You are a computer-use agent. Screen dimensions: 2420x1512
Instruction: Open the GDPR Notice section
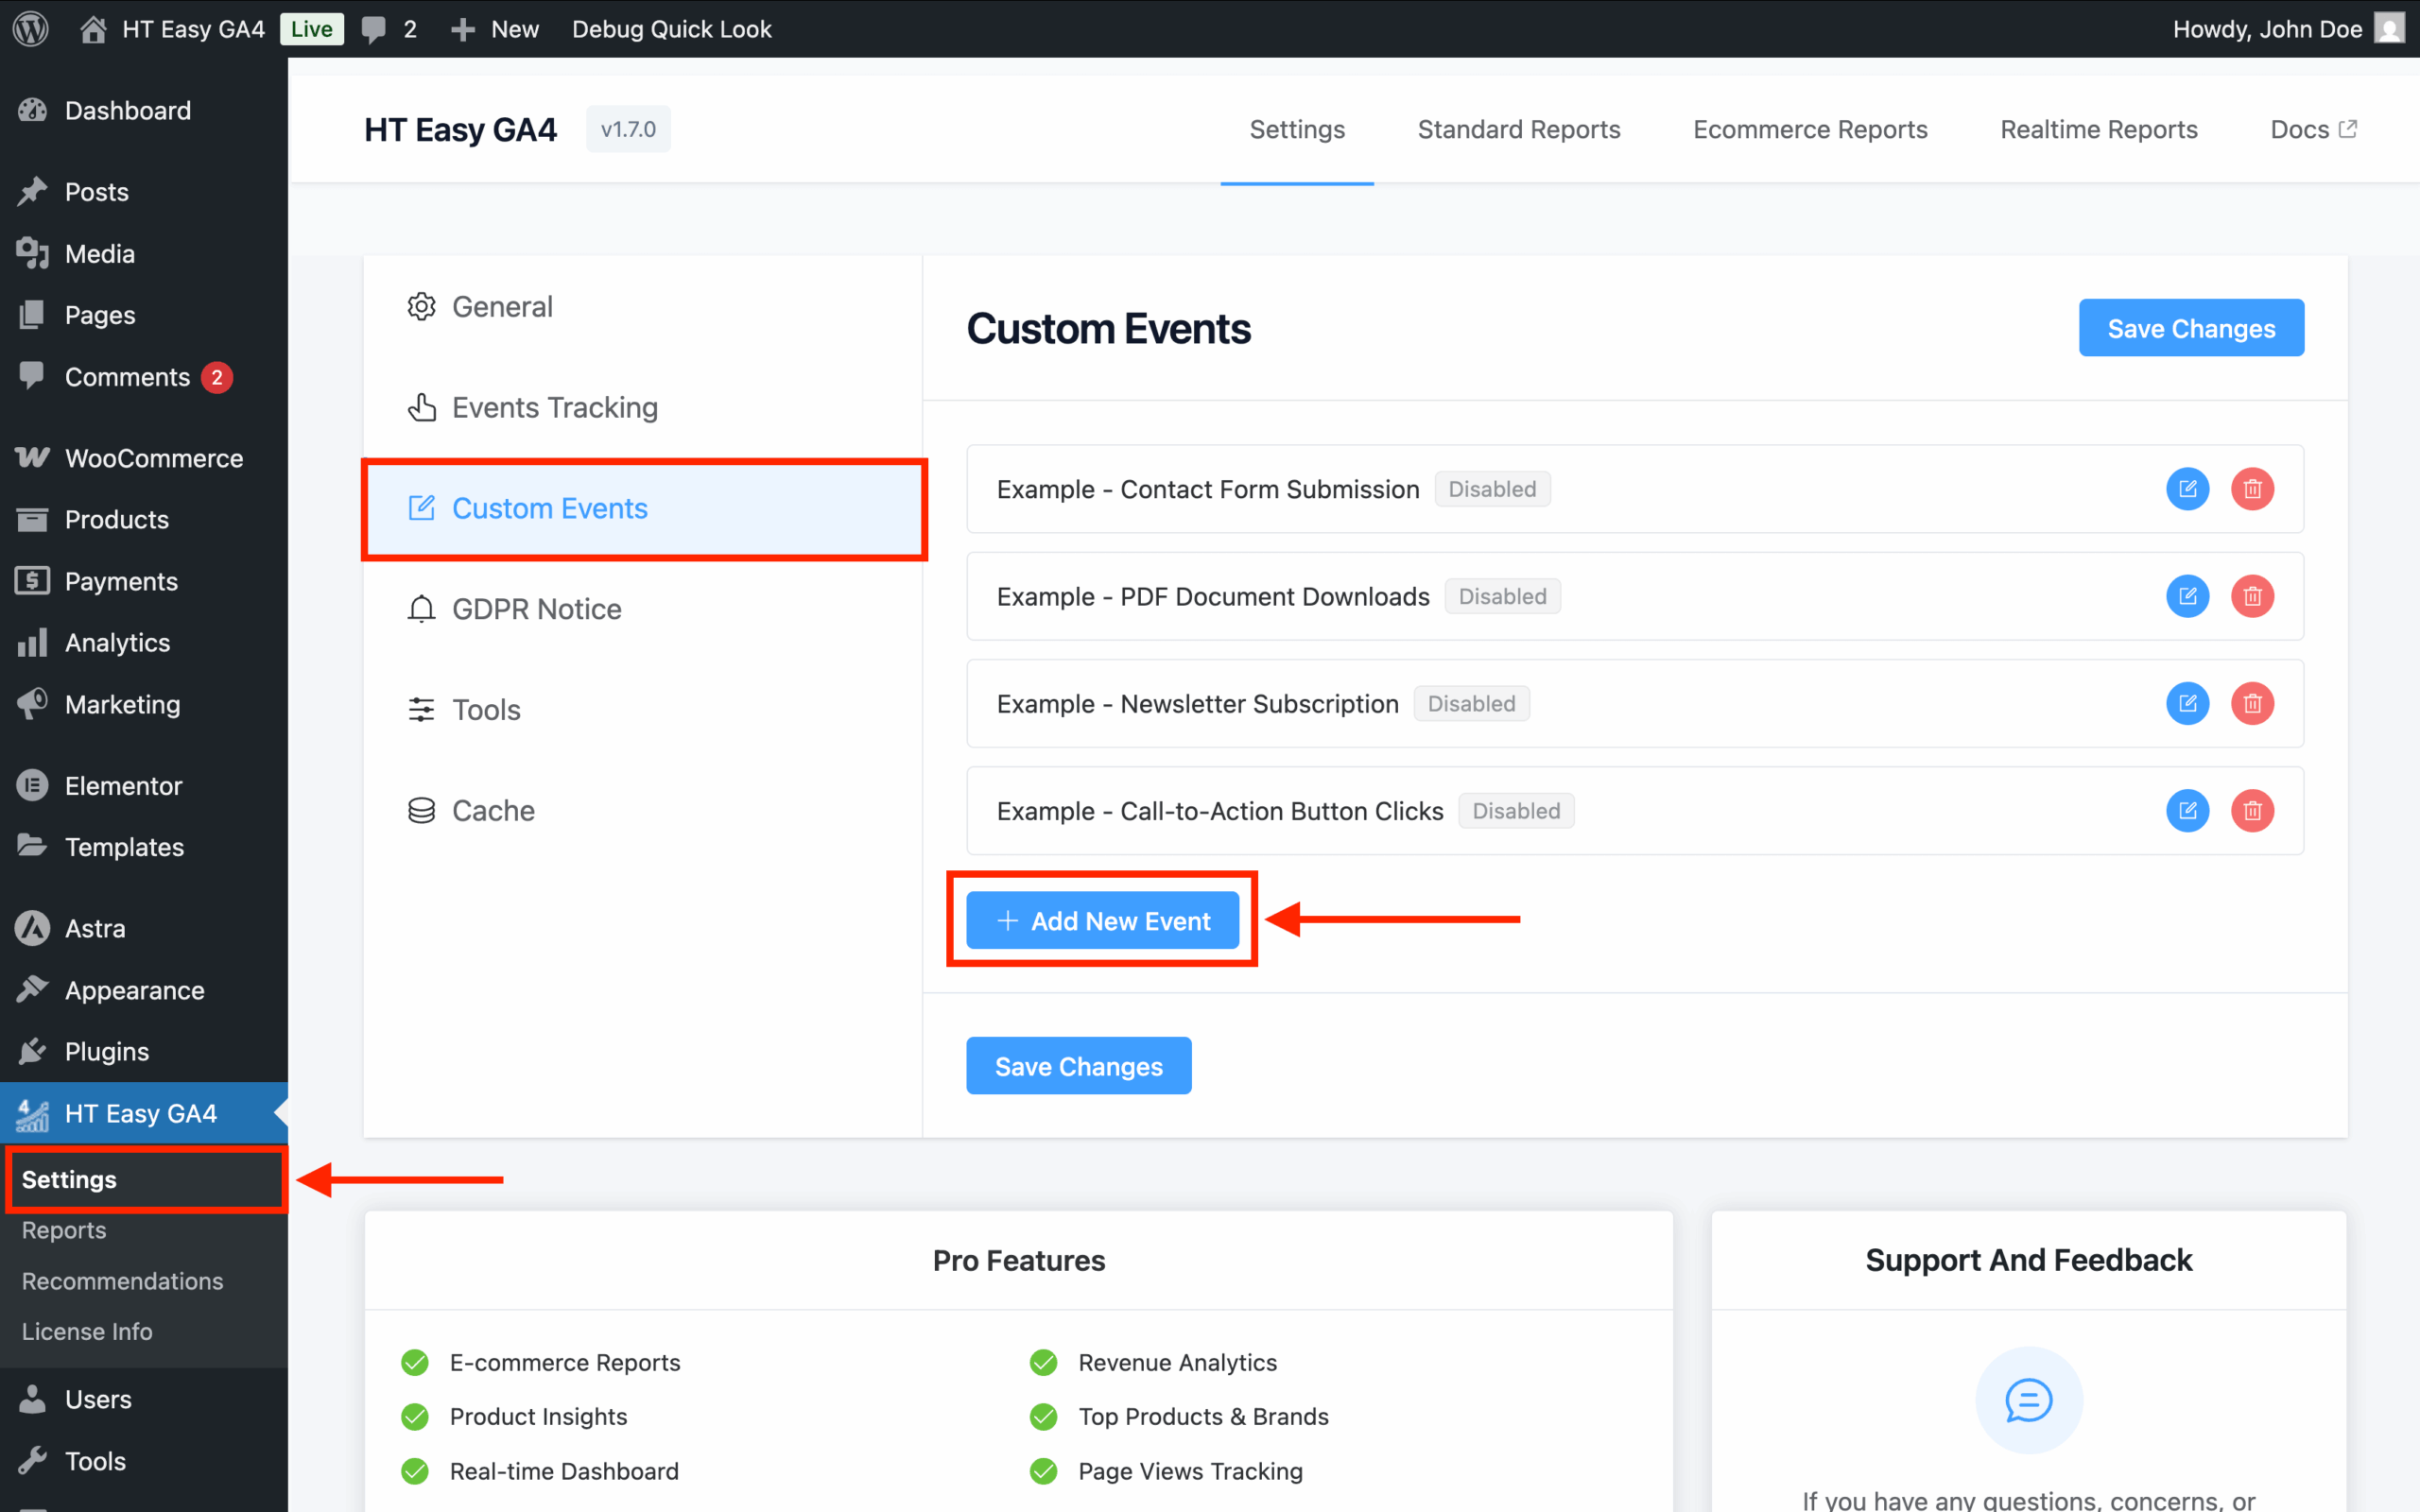[x=536, y=608]
